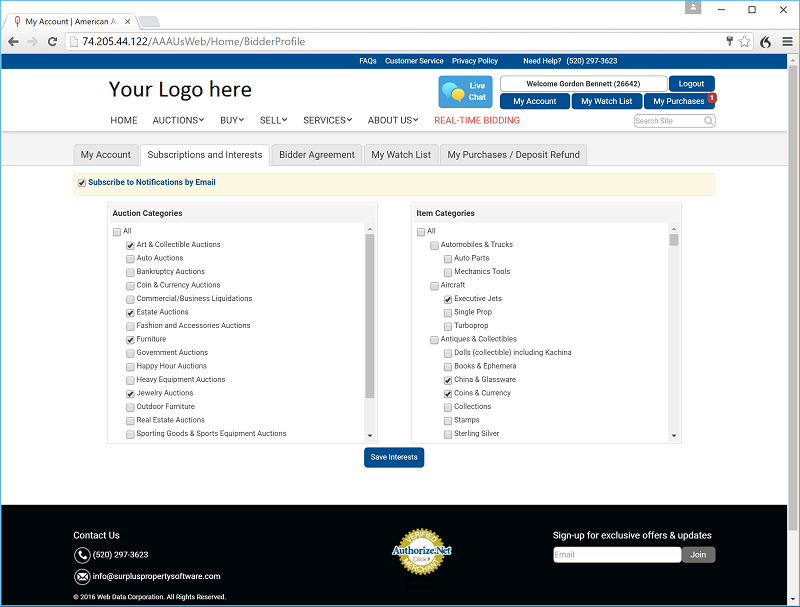Open the FAQs link
The height and width of the screenshot is (607, 800).
(x=368, y=61)
